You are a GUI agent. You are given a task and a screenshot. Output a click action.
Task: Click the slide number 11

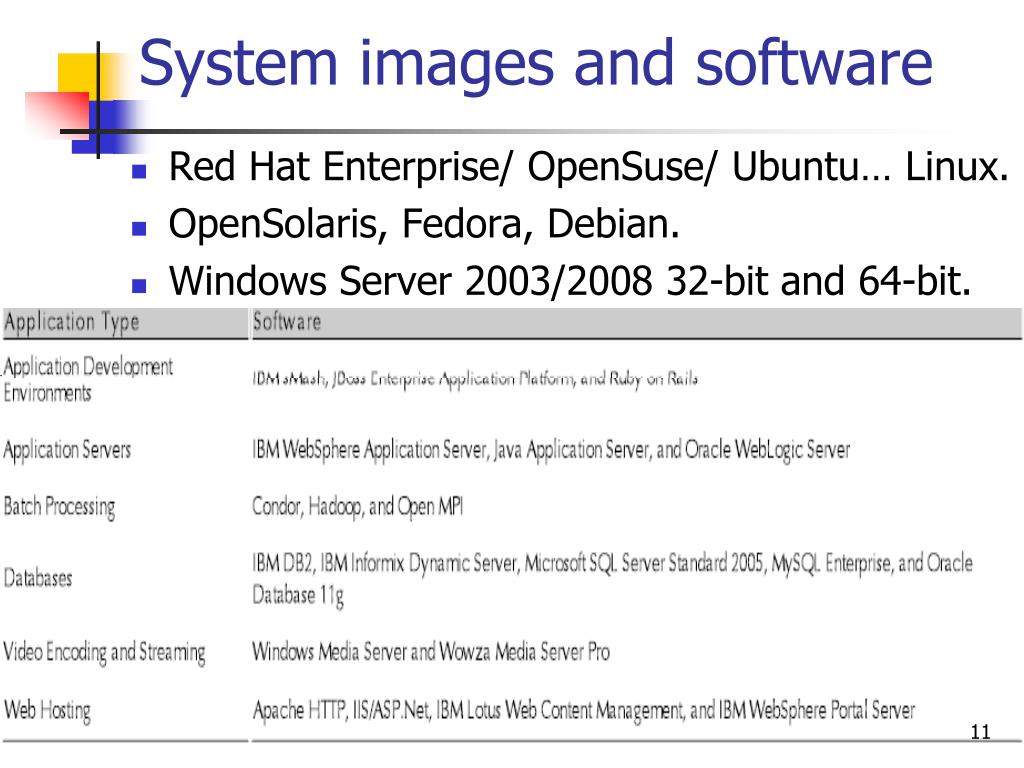coord(980,731)
